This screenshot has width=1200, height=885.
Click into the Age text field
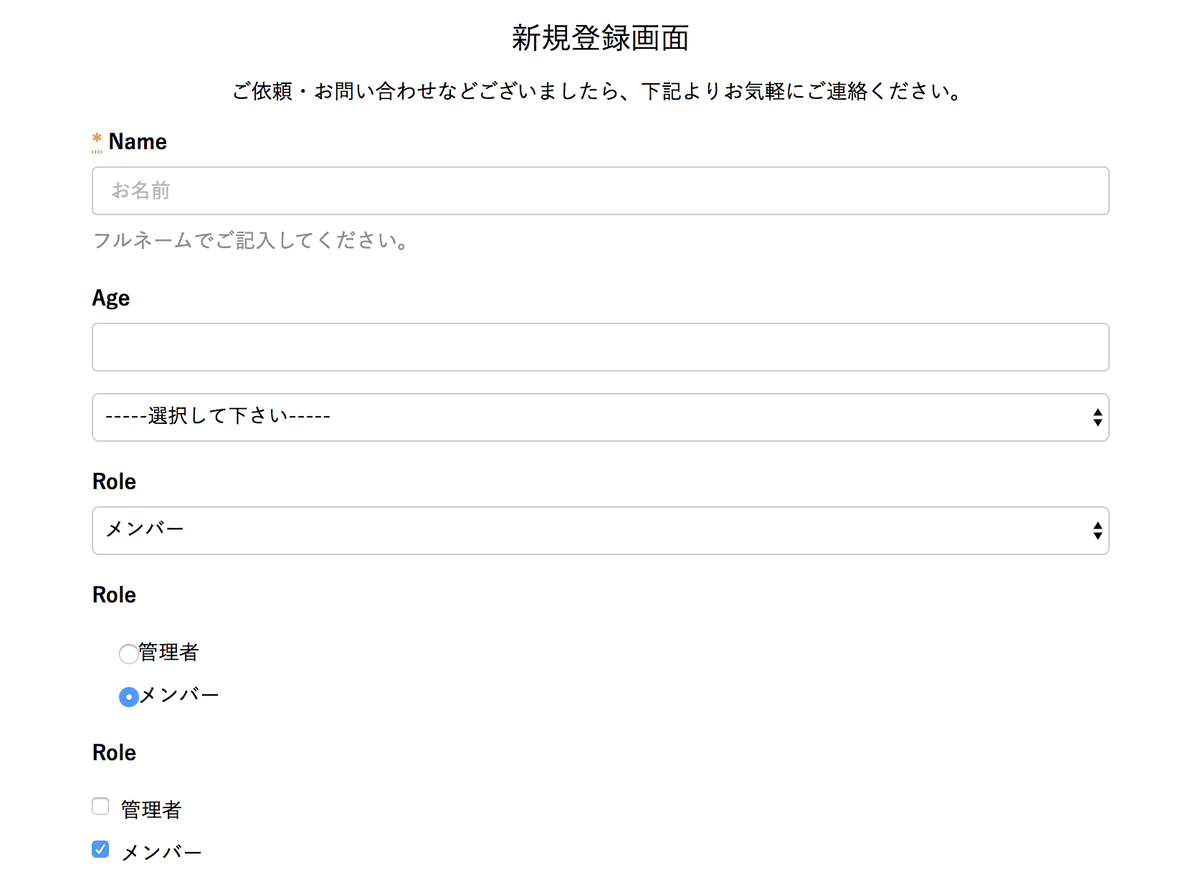click(x=600, y=346)
